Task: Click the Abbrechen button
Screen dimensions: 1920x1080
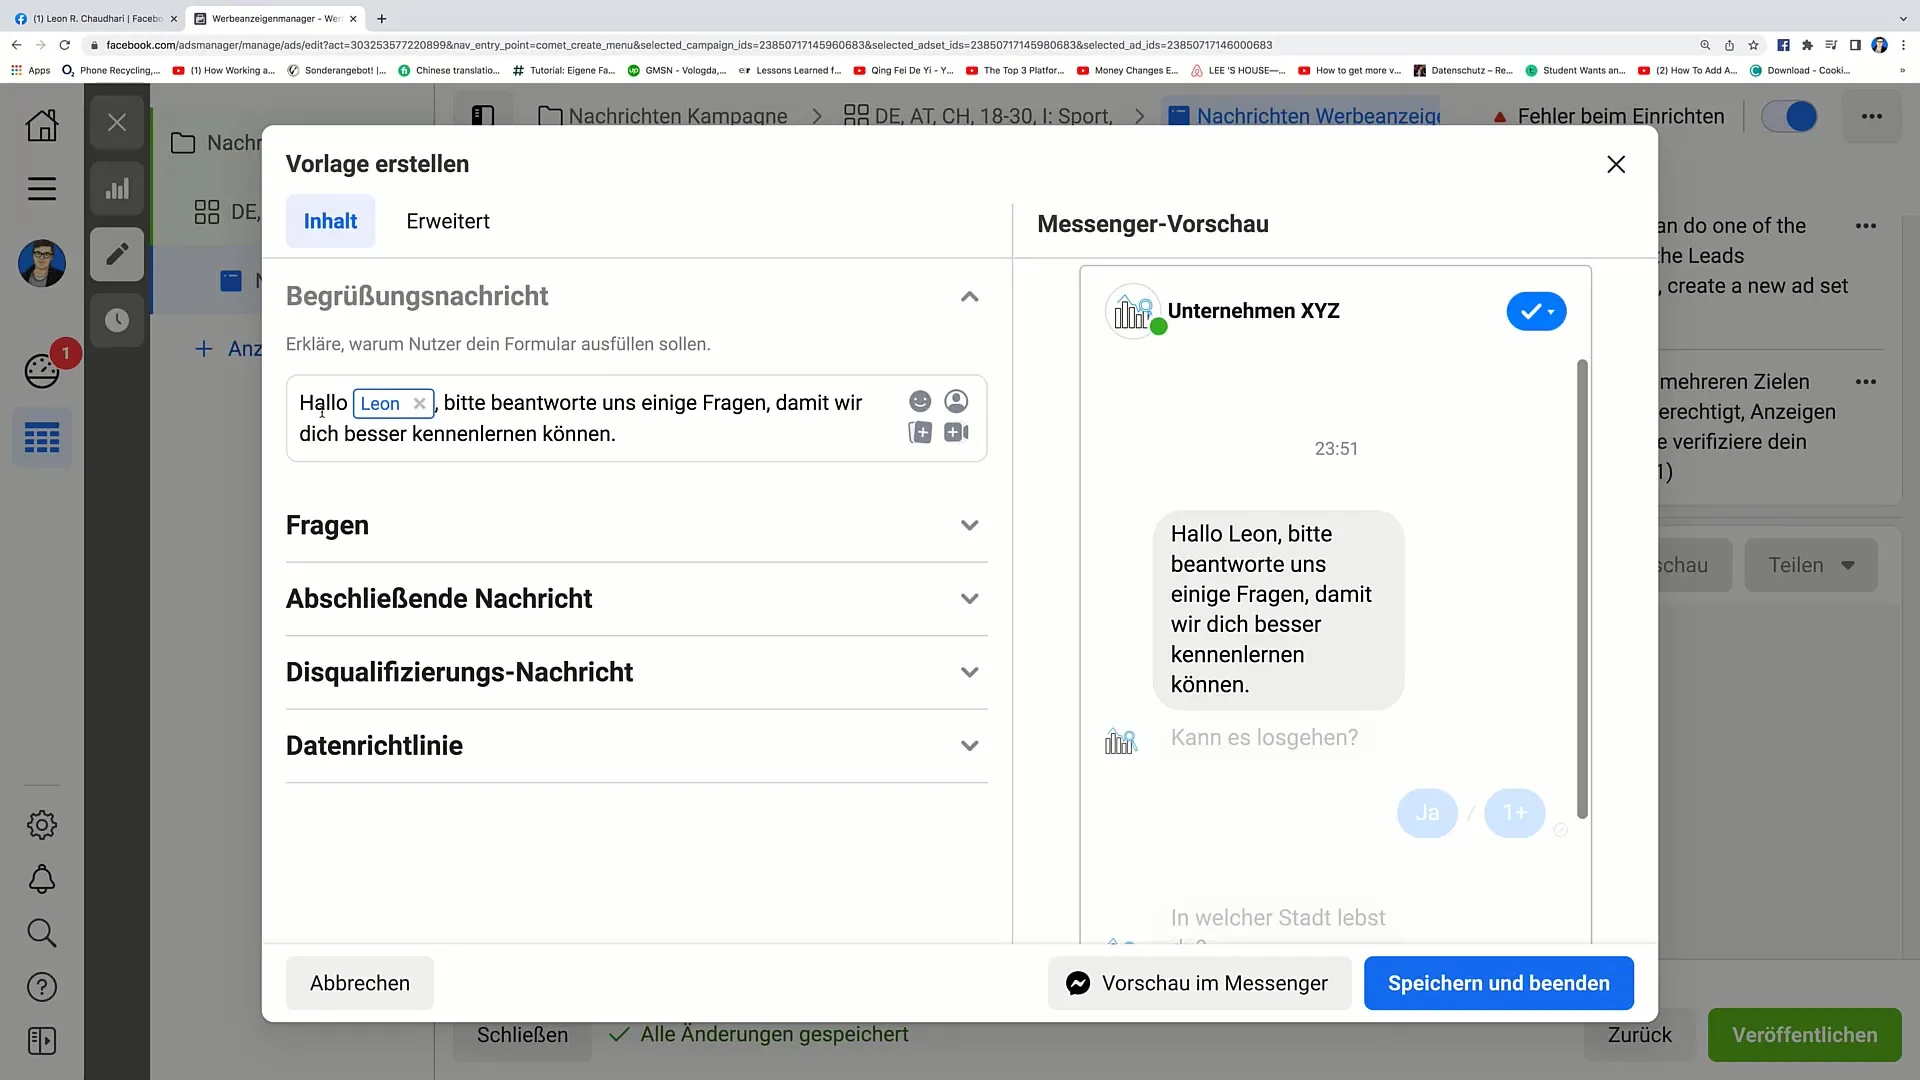Action: click(360, 983)
